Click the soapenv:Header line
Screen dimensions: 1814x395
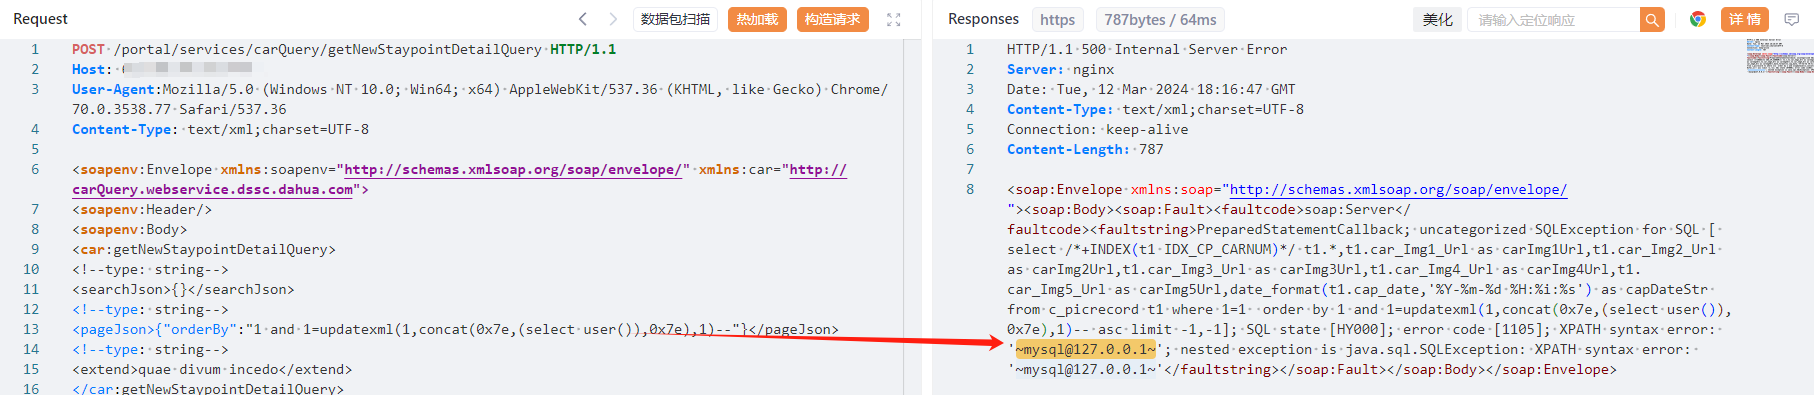pyautogui.click(x=142, y=209)
